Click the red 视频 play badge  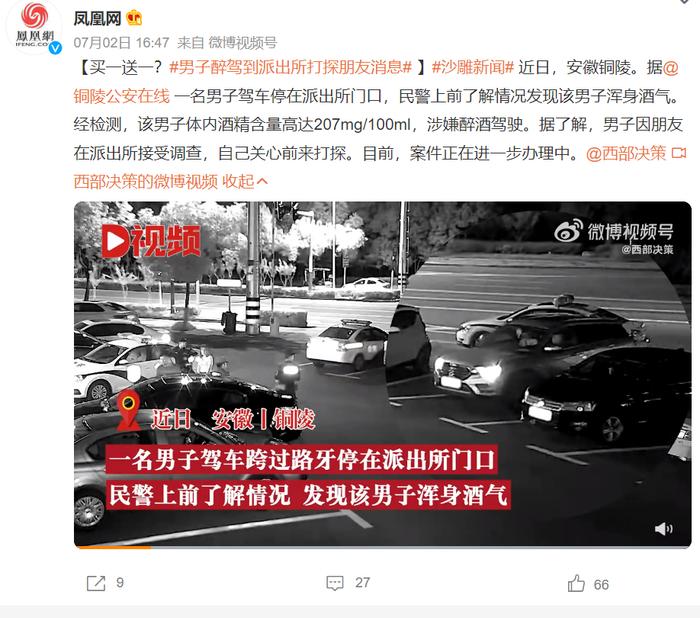tap(152, 241)
